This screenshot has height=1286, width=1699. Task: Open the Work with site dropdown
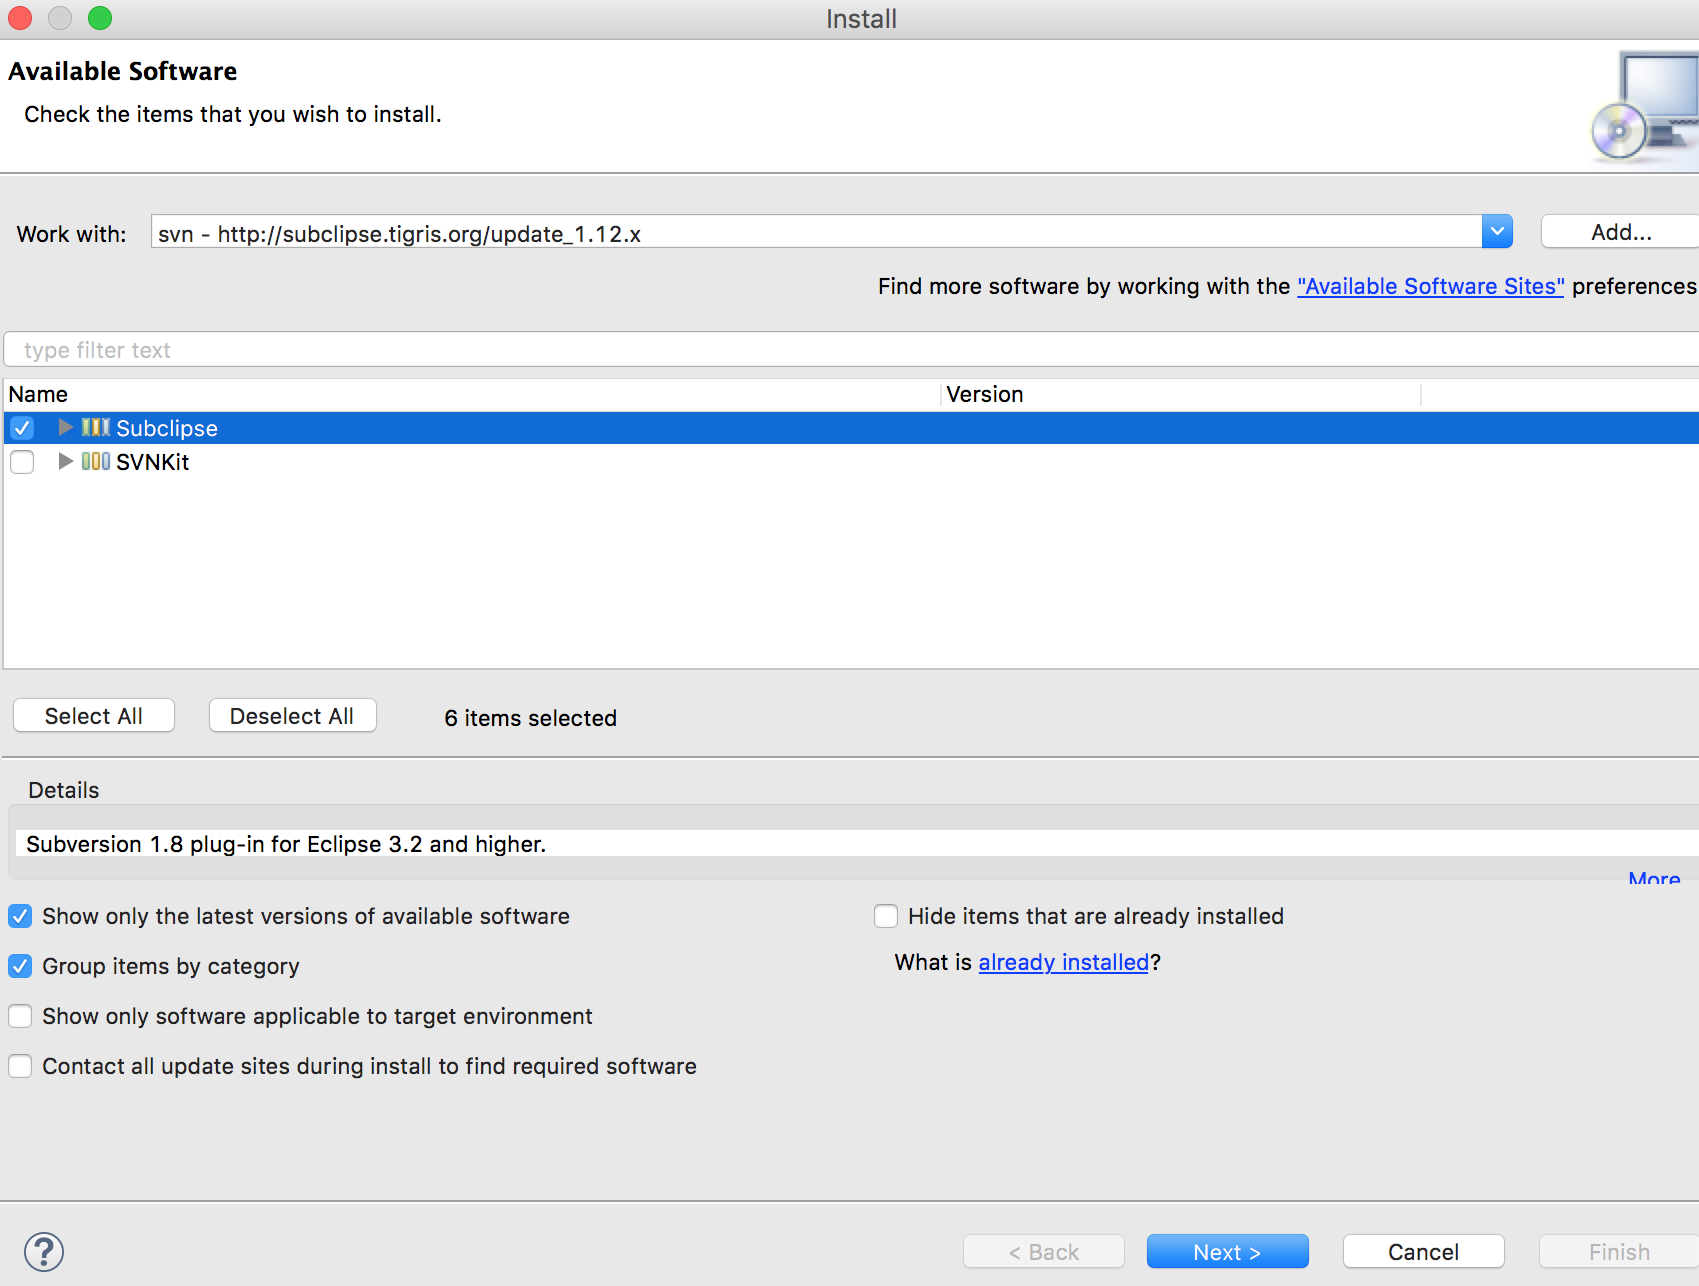tap(1496, 232)
